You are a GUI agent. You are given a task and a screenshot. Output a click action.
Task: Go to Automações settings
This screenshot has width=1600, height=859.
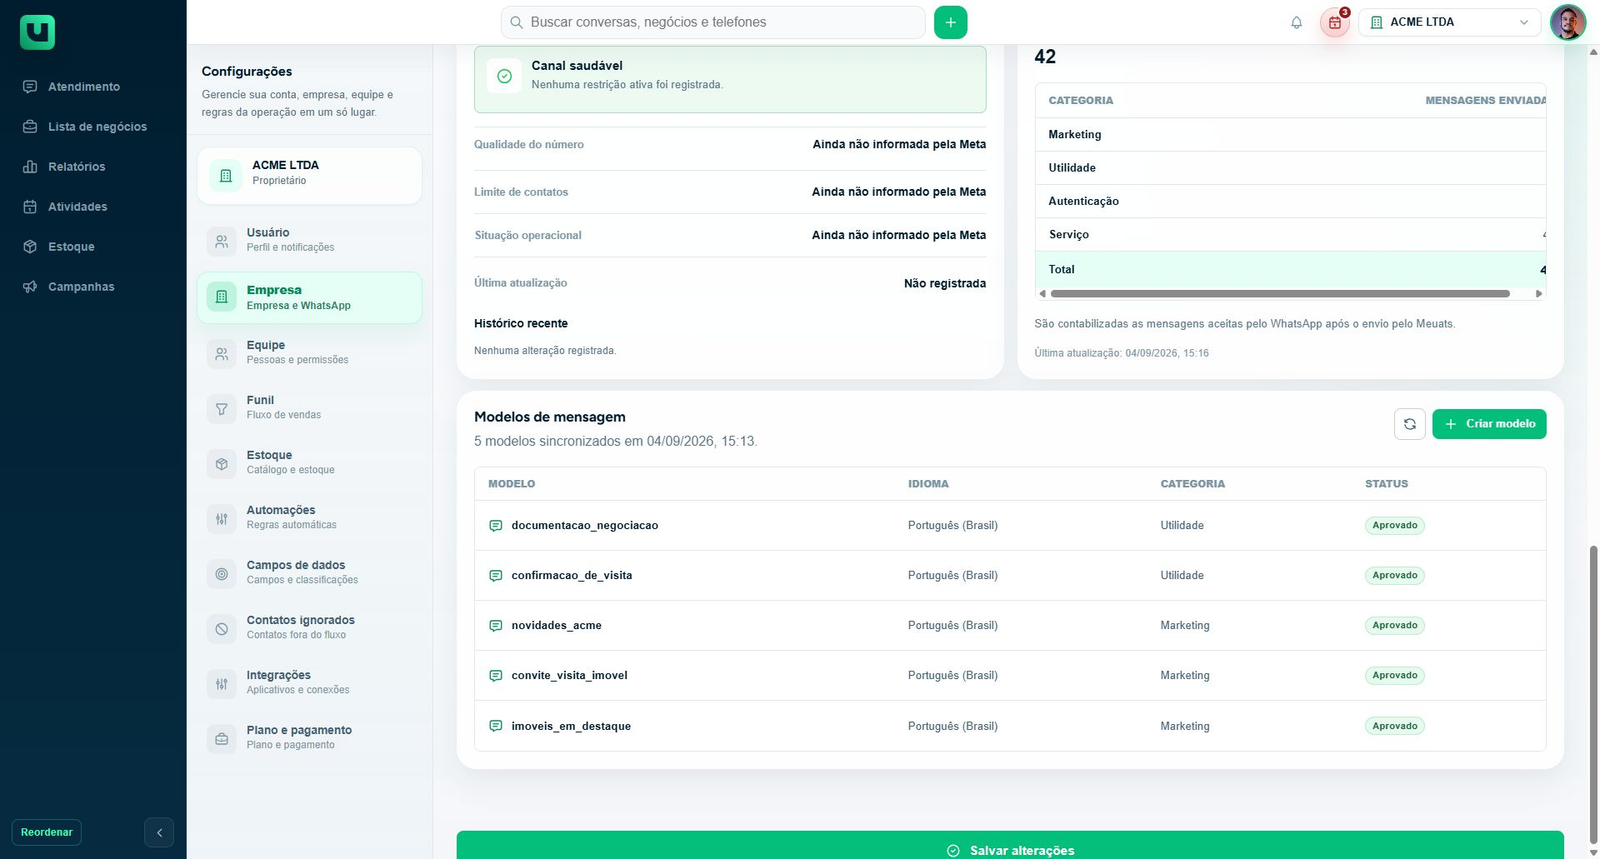[x=310, y=518]
